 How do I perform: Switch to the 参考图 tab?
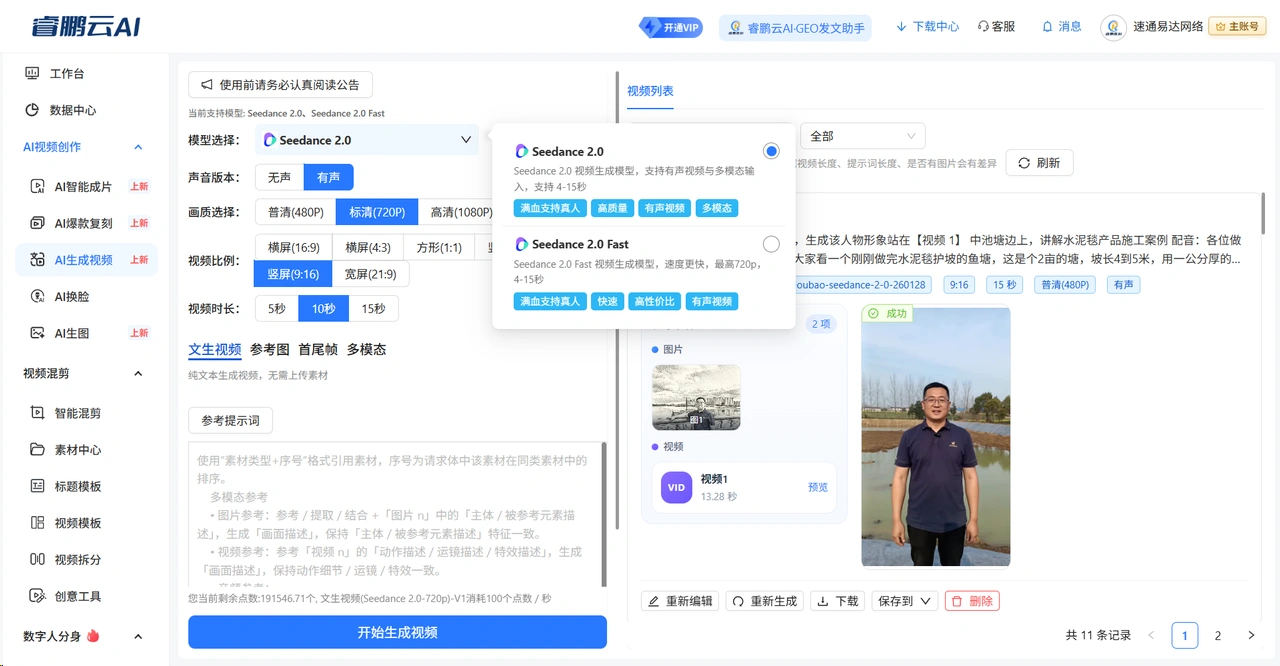[x=270, y=349]
